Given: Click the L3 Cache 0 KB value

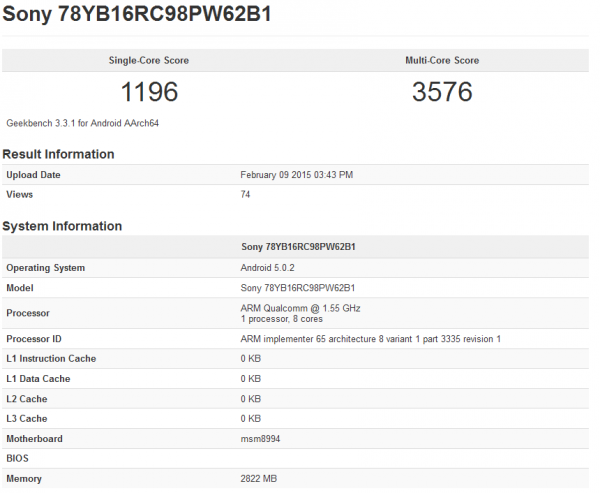Looking at the screenshot, I should pyautogui.click(x=251, y=418).
